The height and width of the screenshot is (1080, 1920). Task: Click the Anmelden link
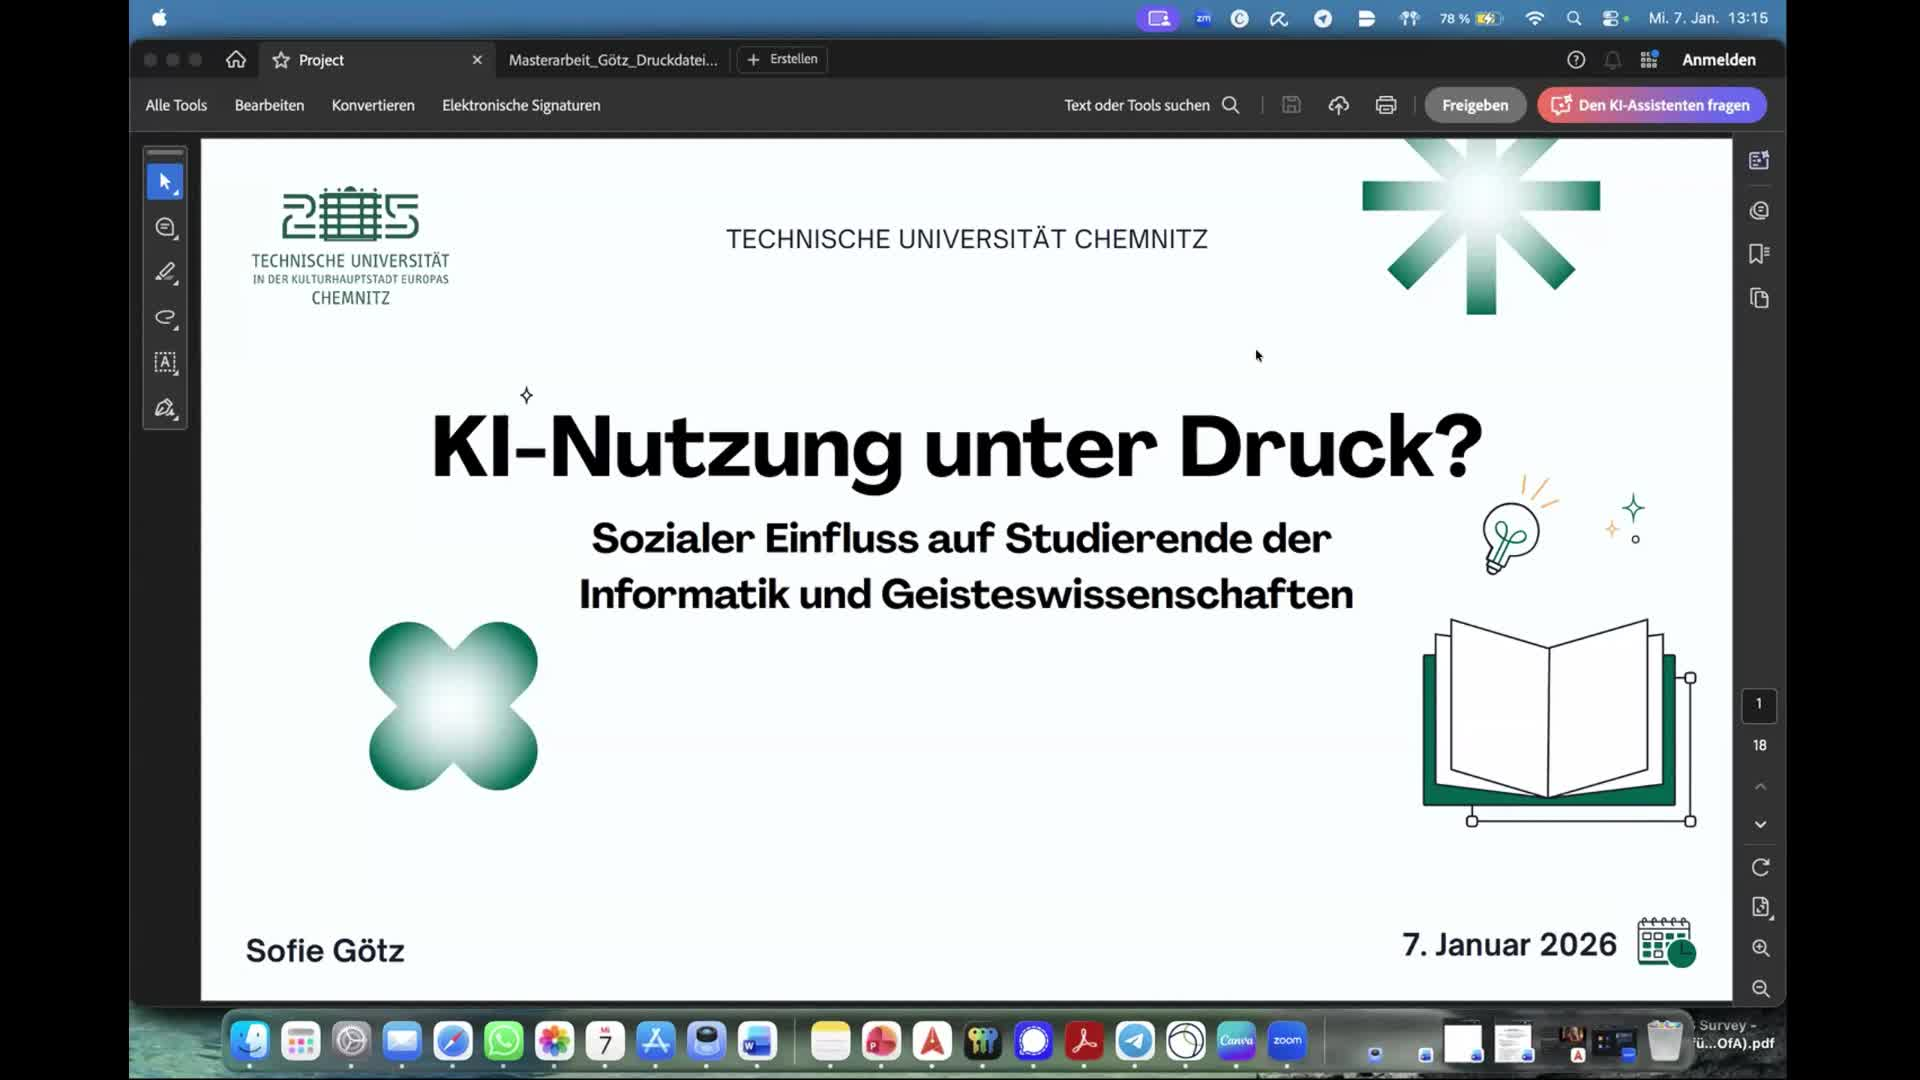point(1719,60)
